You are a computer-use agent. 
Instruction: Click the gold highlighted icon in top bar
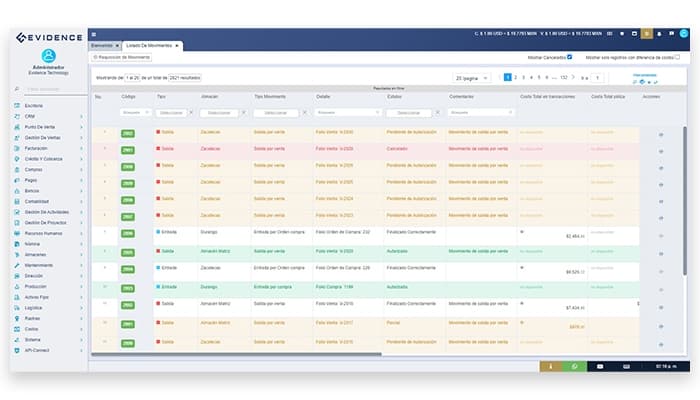(646, 34)
